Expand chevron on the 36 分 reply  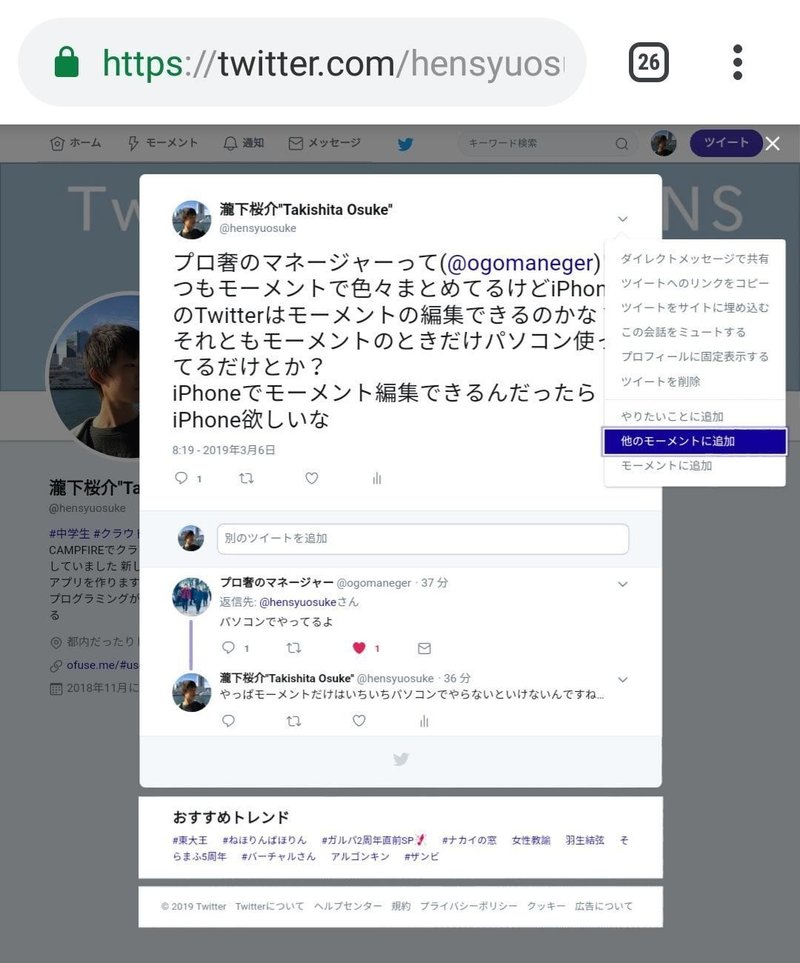[623, 679]
